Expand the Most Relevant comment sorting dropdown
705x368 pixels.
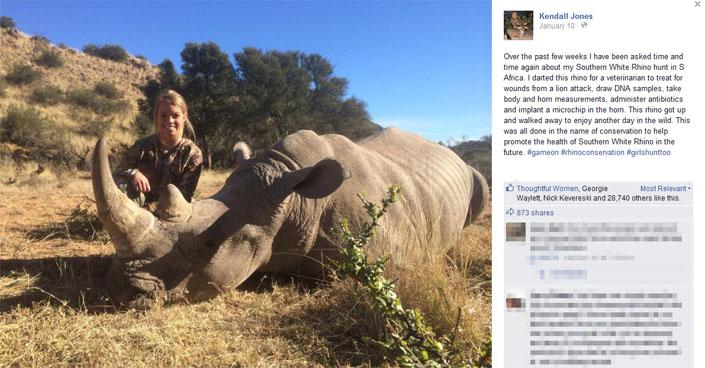click(665, 188)
